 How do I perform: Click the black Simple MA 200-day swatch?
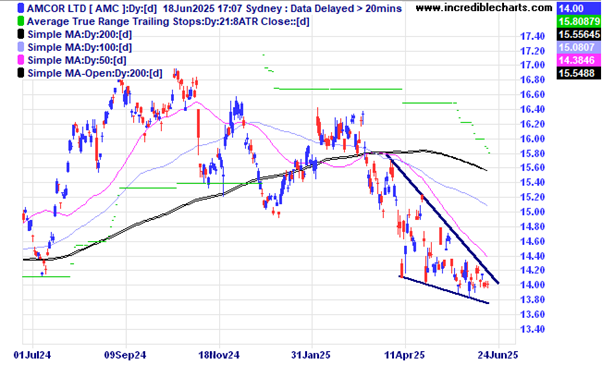(21, 34)
